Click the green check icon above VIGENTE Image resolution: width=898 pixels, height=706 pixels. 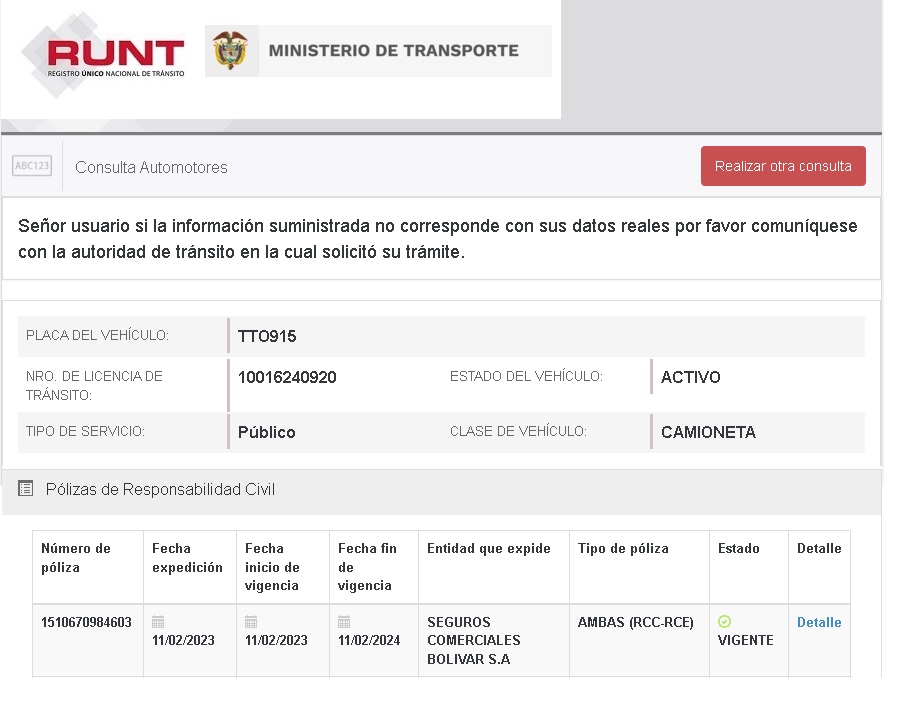coord(725,622)
